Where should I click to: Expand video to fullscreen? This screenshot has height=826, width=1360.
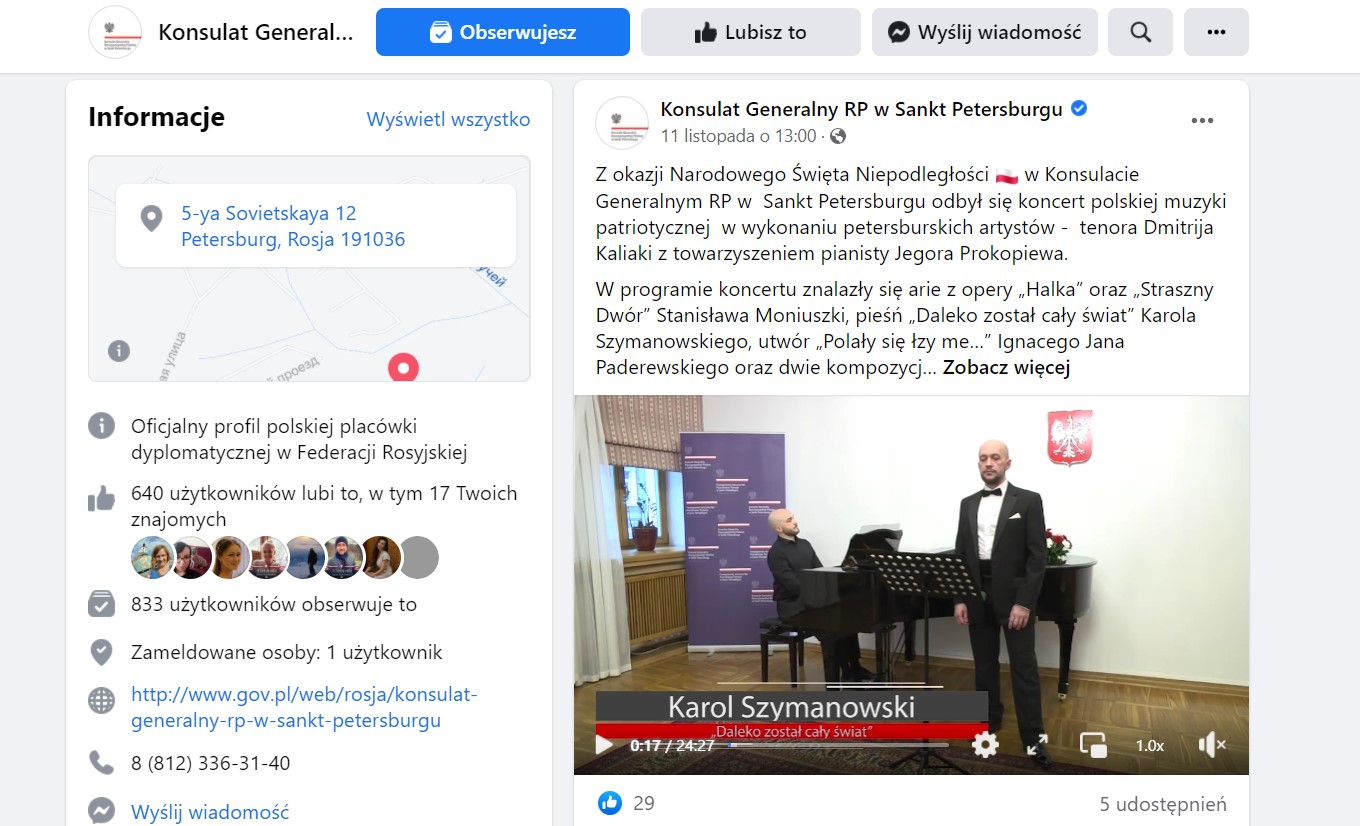(x=1037, y=745)
